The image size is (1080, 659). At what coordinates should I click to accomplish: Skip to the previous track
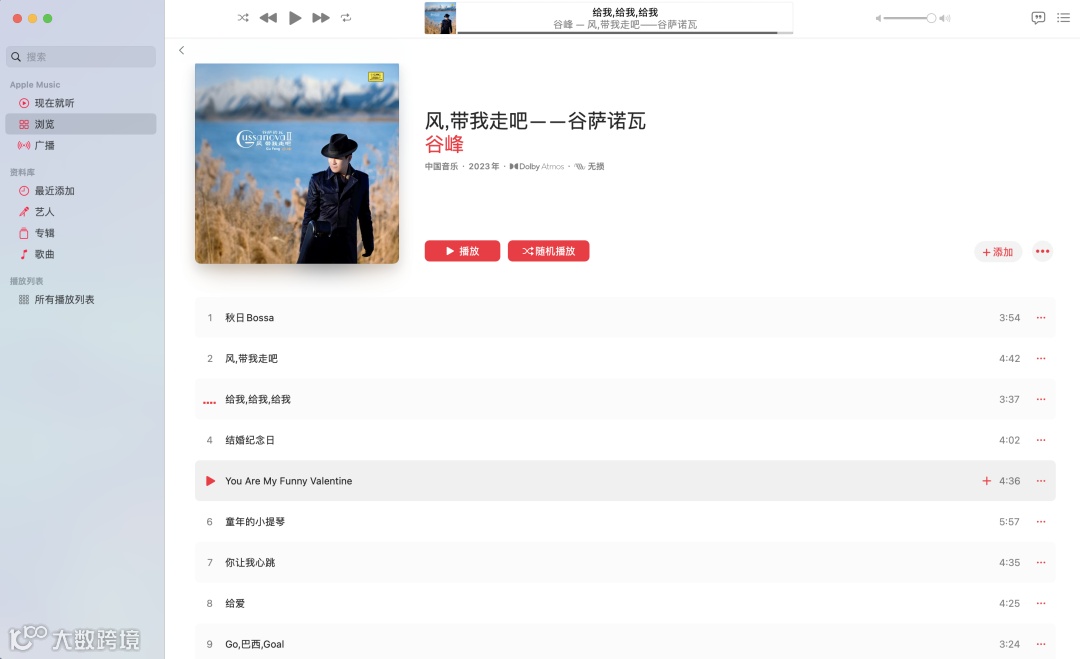pos(268,18)
